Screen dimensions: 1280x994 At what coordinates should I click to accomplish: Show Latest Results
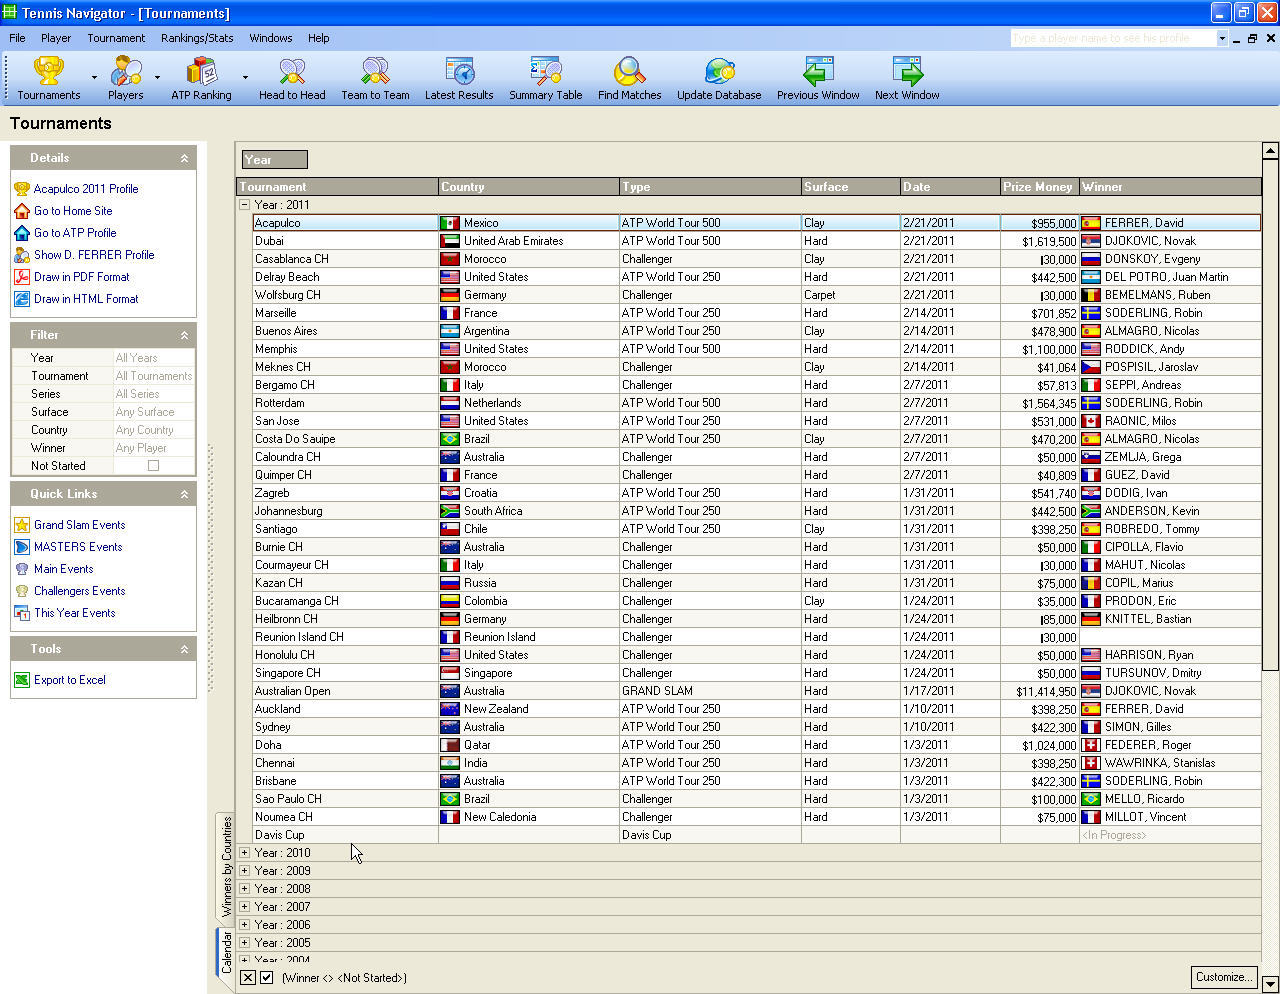click(459, 78)
